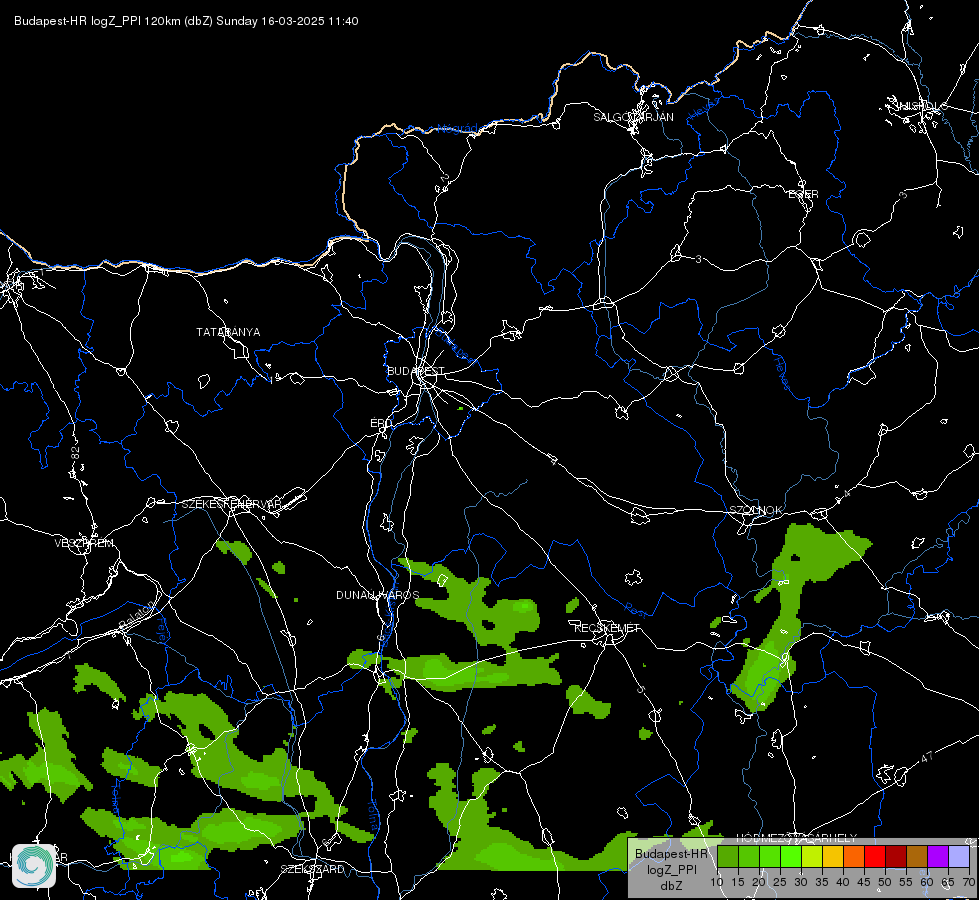Viewport: 979px width, 900px height.
Task: Click the KECSKEMET city label
Action: [x=607, y=628]
